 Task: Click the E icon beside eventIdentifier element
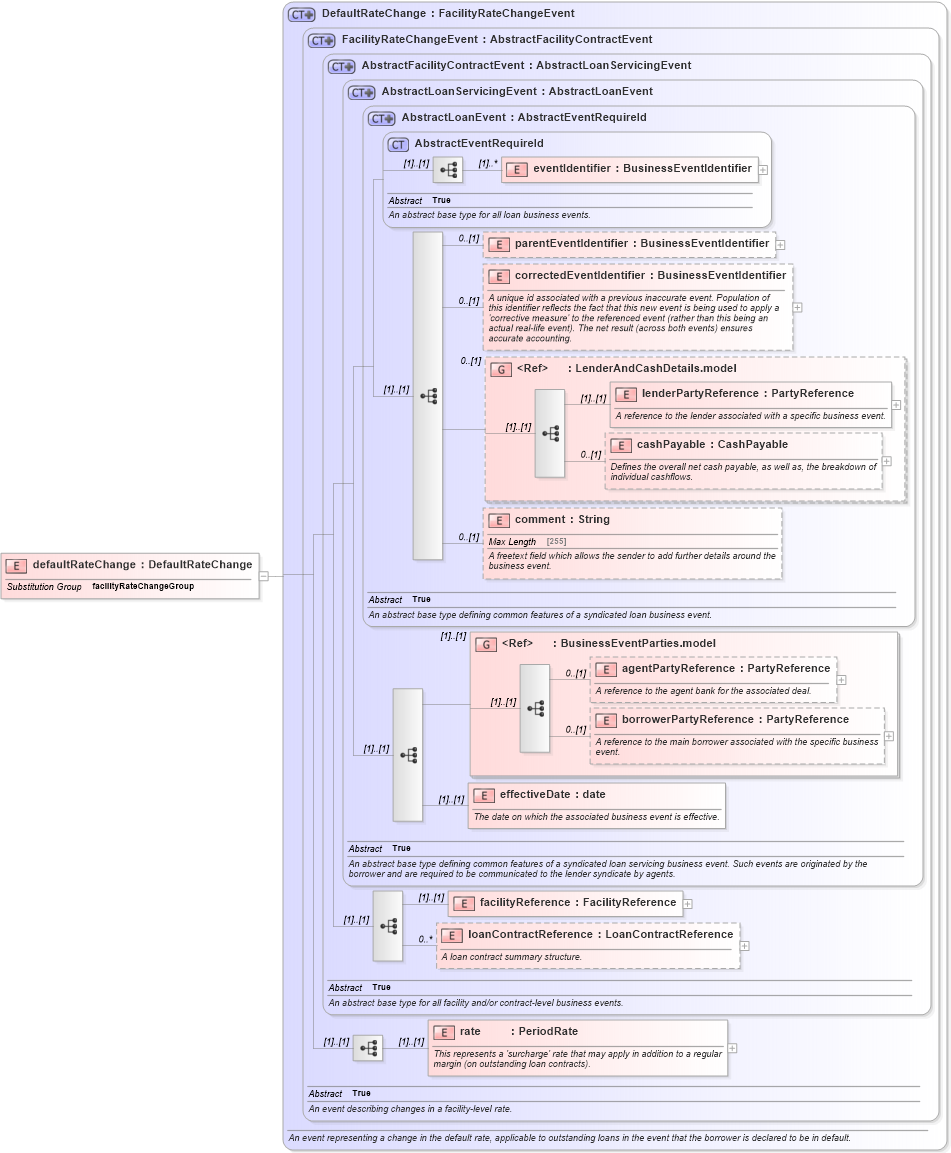coord(517,169)
